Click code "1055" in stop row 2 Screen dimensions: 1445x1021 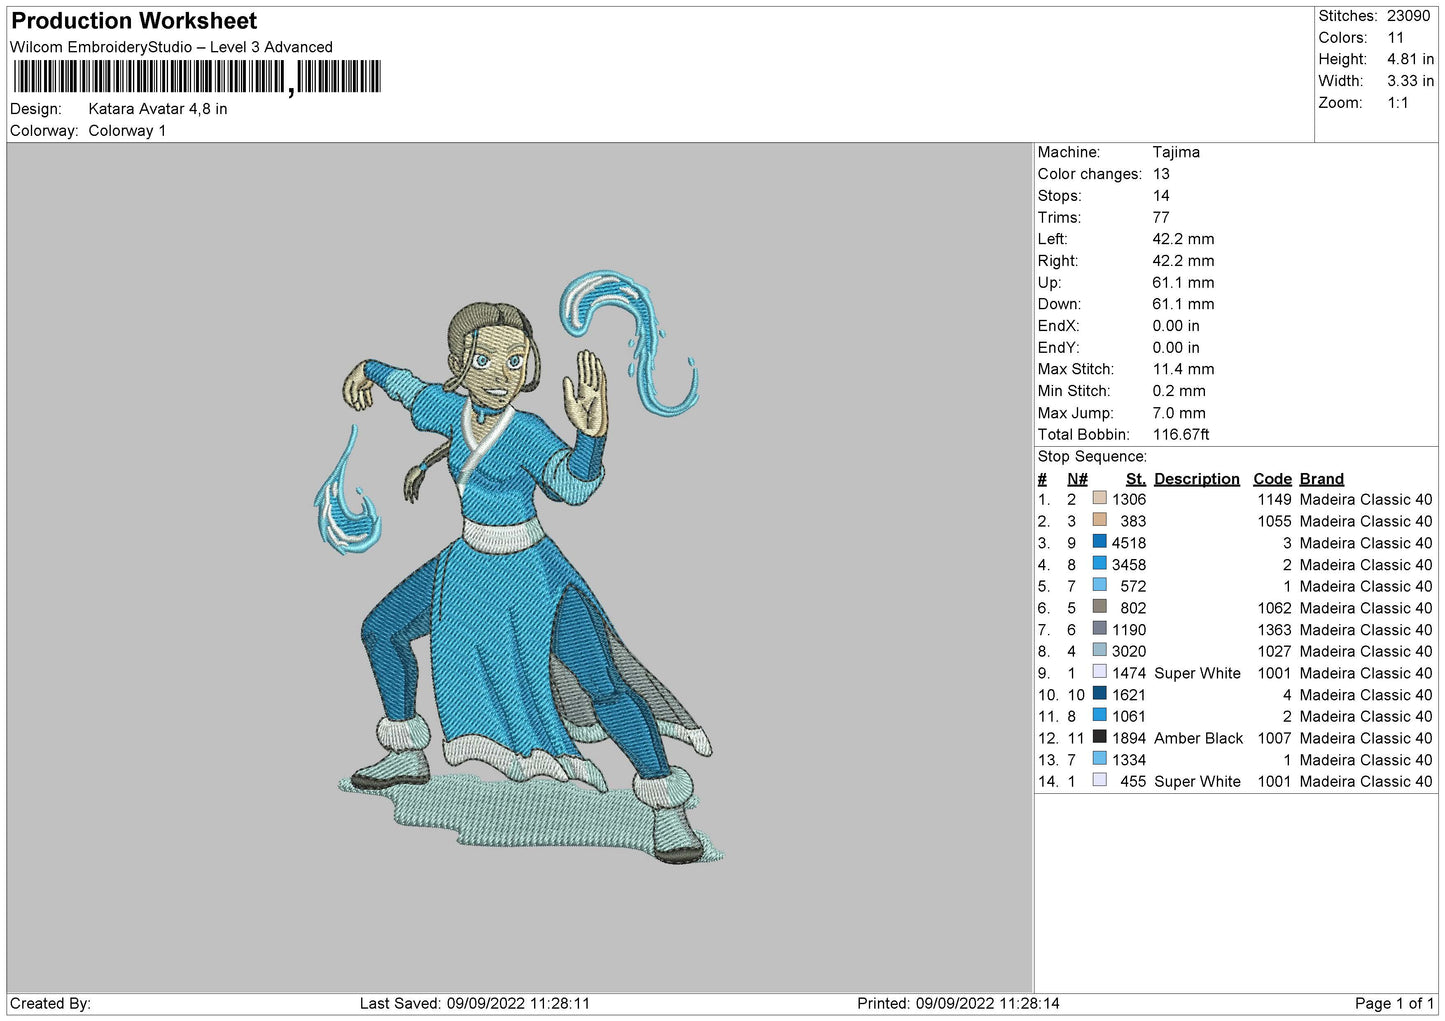pyautogui.click(x=1275, y=521)
